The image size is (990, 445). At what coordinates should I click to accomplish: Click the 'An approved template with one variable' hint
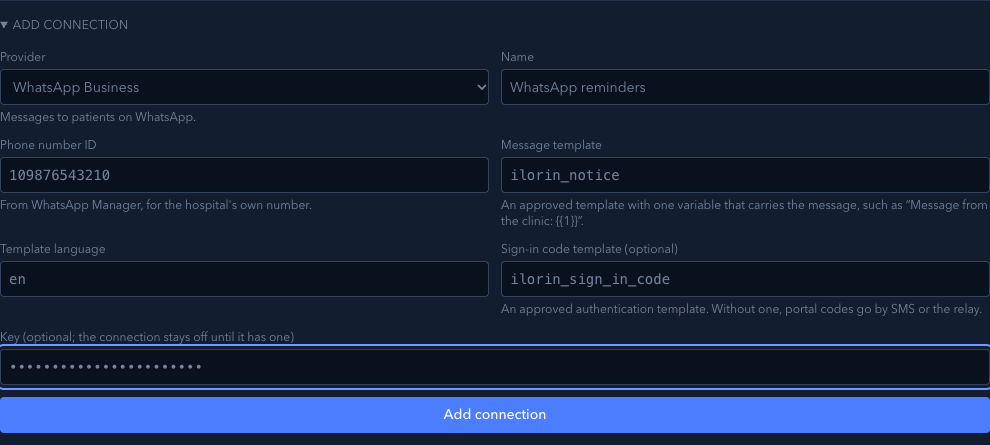pos(745,213)
